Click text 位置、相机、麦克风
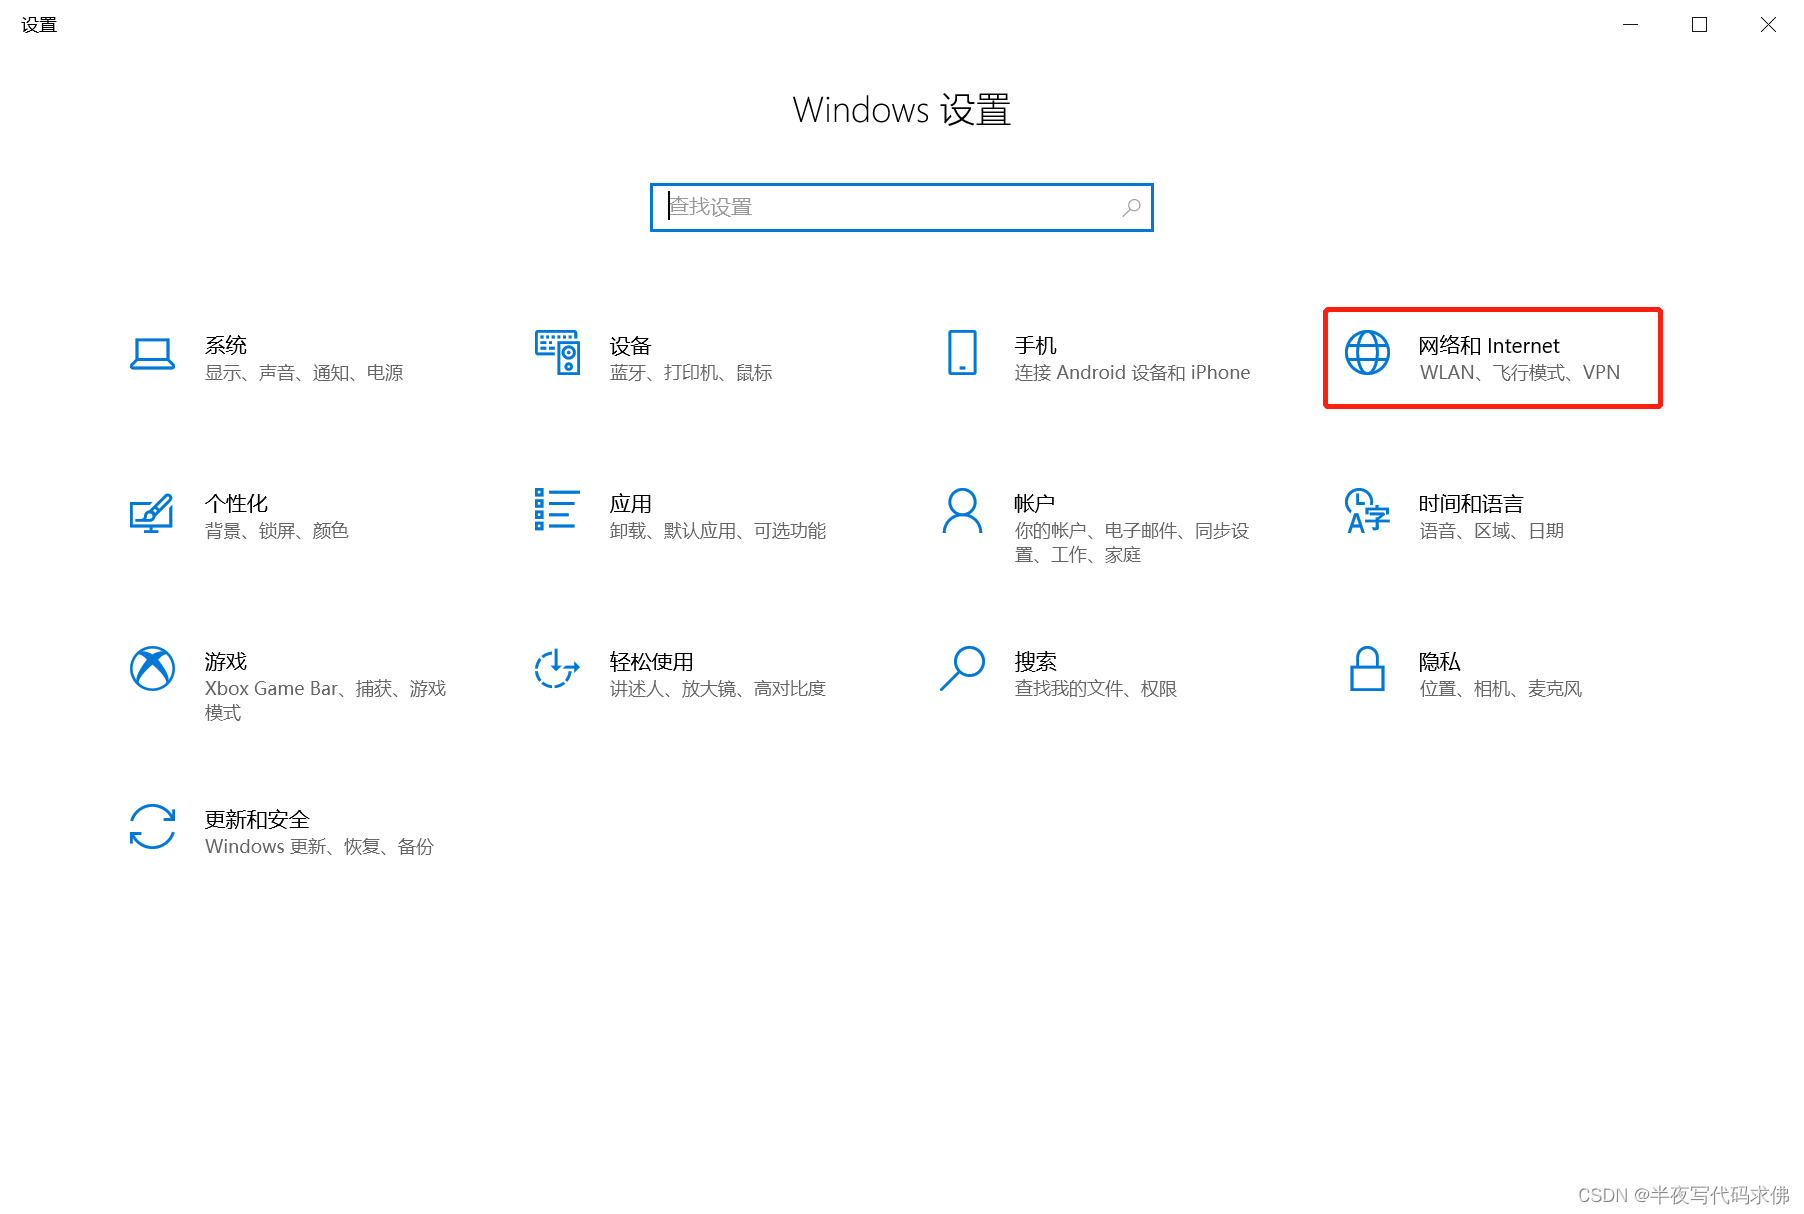Screen dimensions: 1804x1214 tap(1500, 688)
